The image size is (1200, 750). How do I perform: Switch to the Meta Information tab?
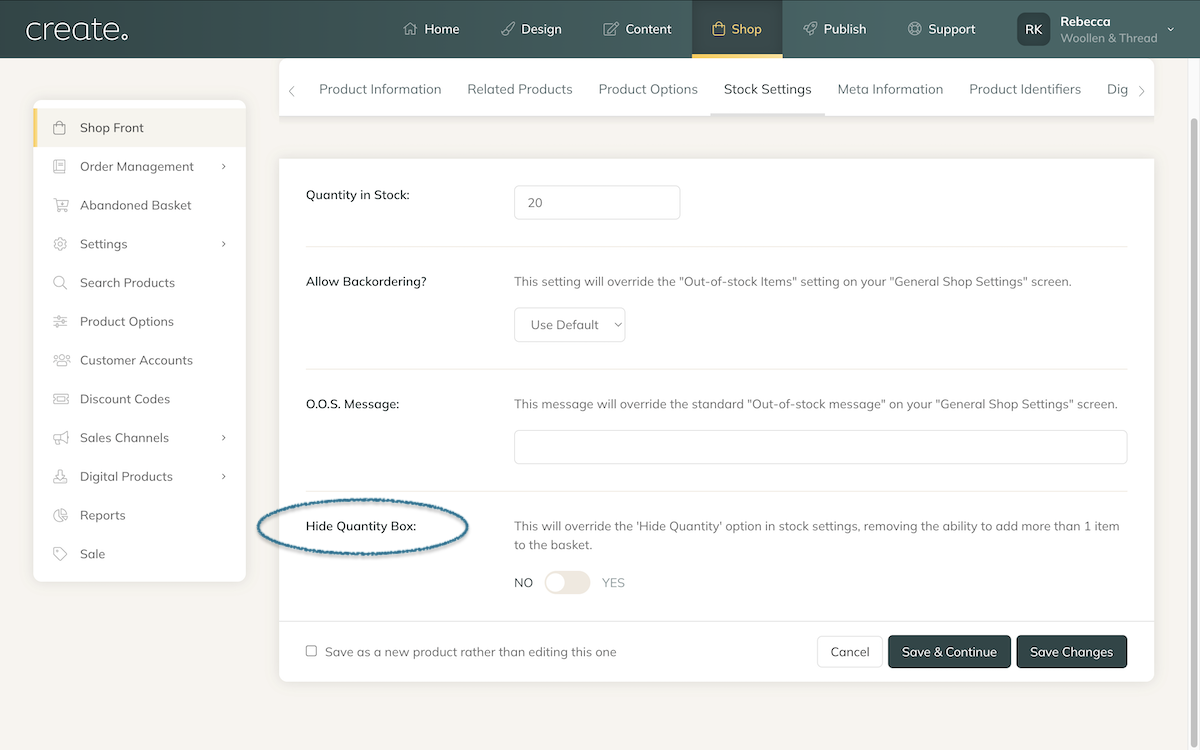[x=890, y=89]
